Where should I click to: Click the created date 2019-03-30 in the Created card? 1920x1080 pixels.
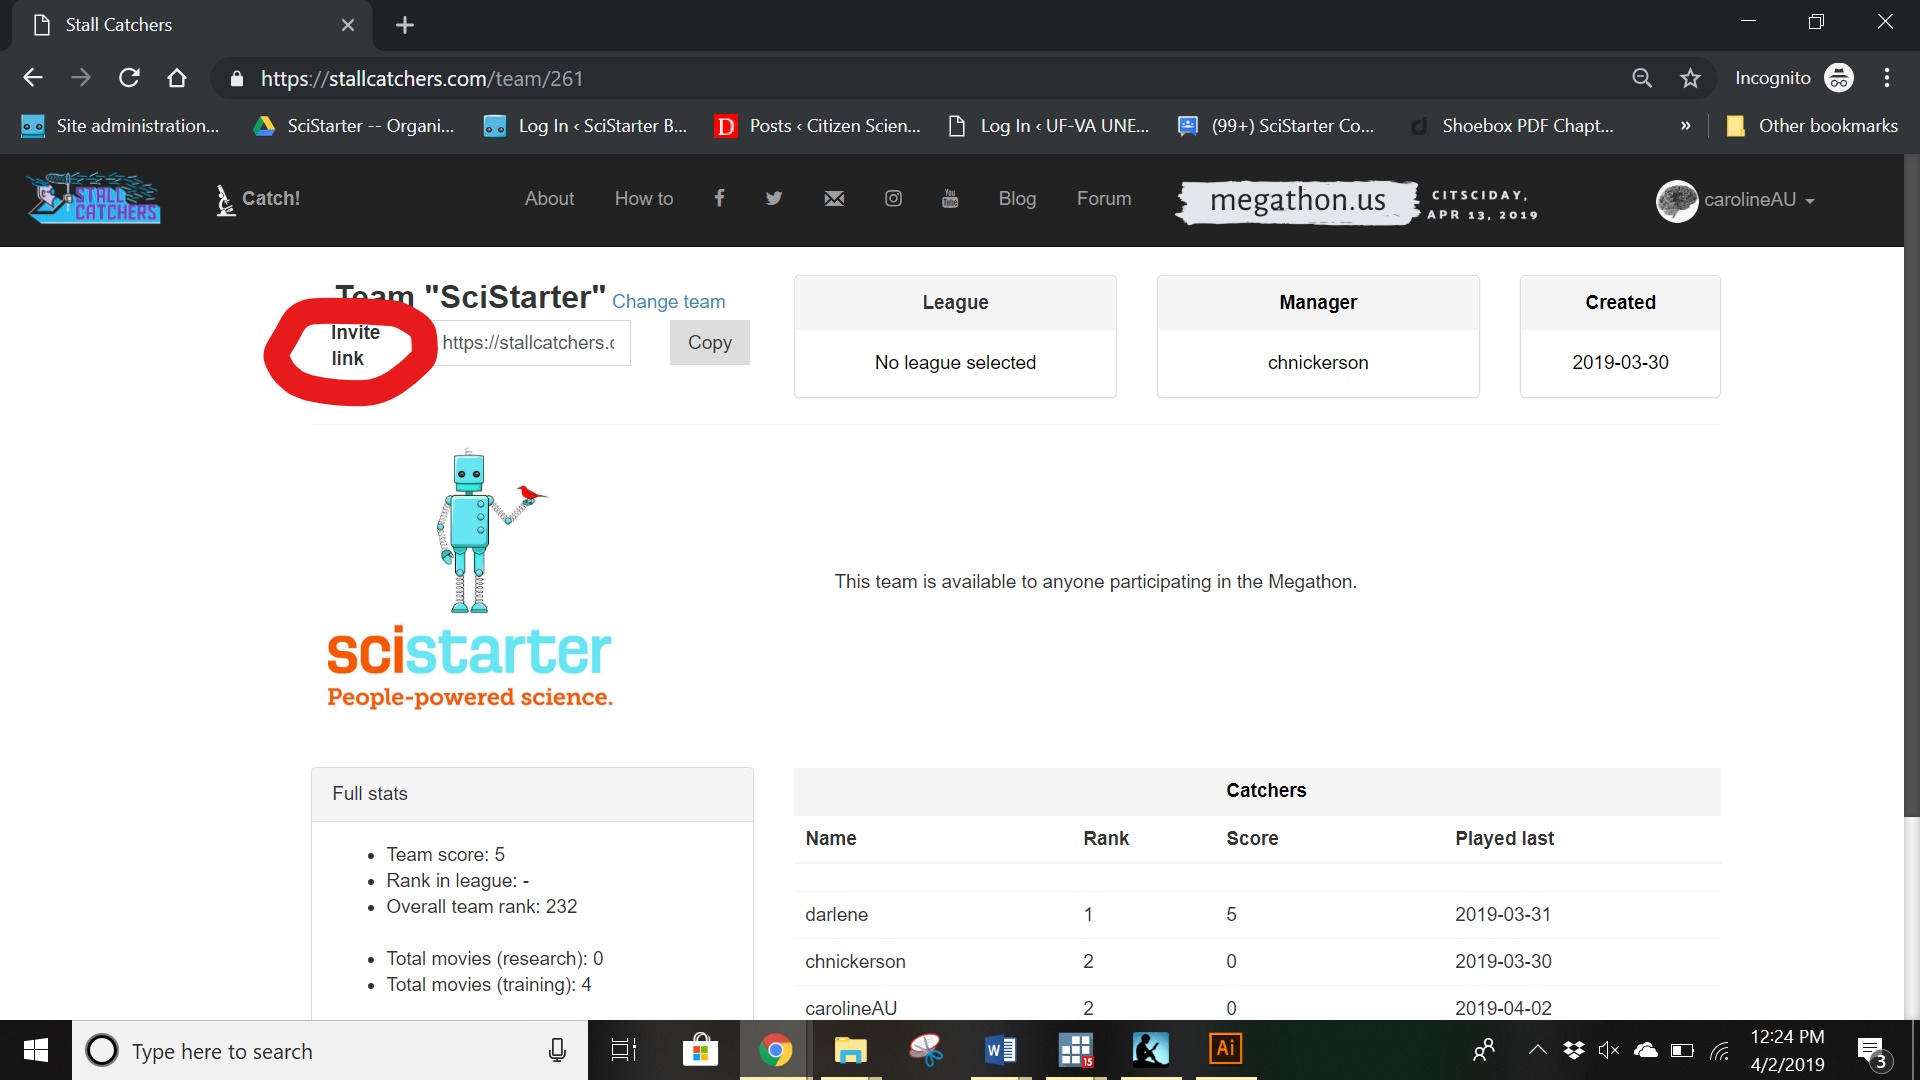(1620, 362)
